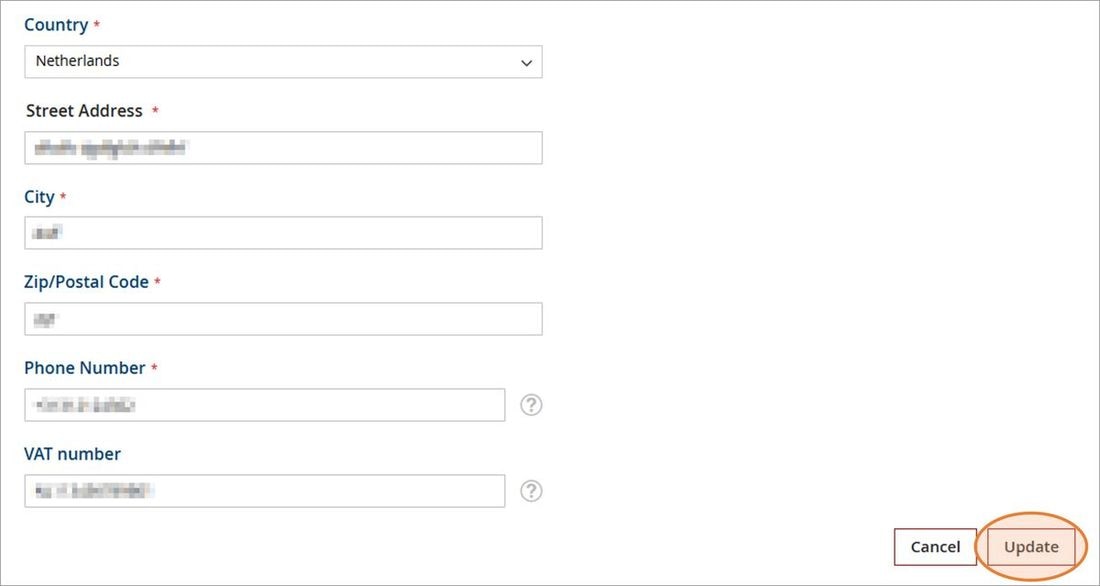Click the Cancel button
The height and width of the screenshot is (586, 1100).
pyautogui.click(x=935, y=547)
